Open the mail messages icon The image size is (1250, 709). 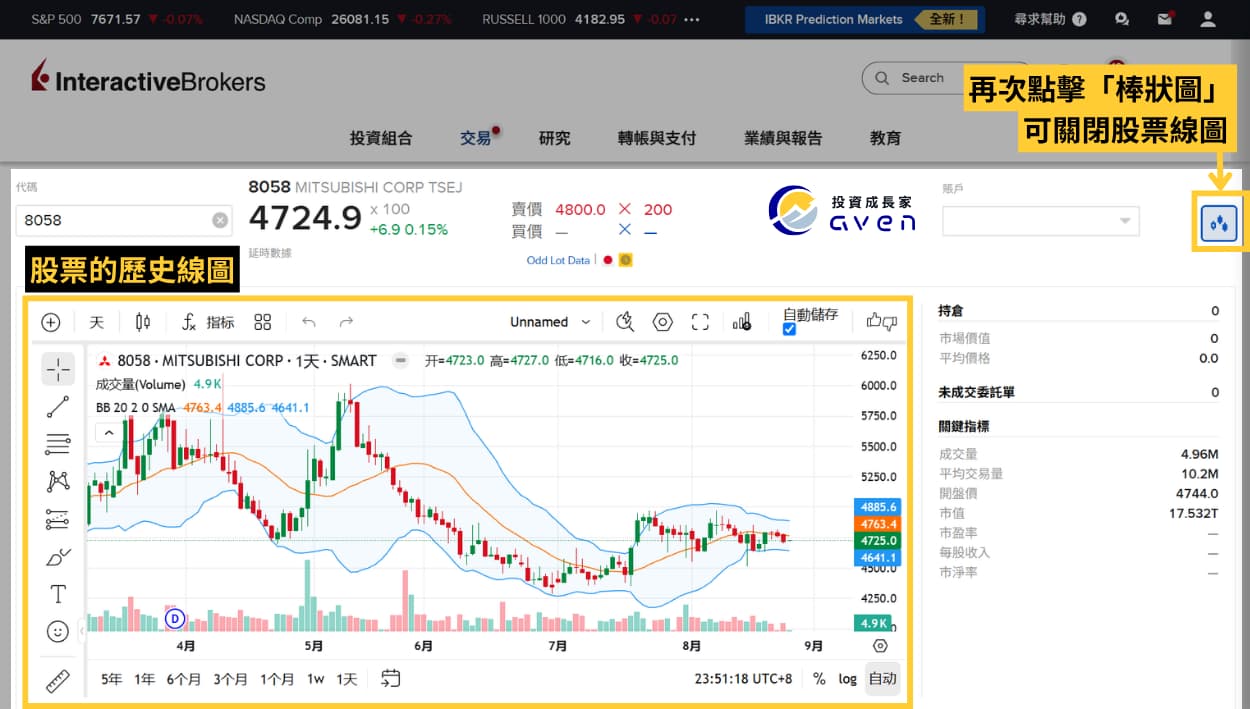(x=1165, y=19)
